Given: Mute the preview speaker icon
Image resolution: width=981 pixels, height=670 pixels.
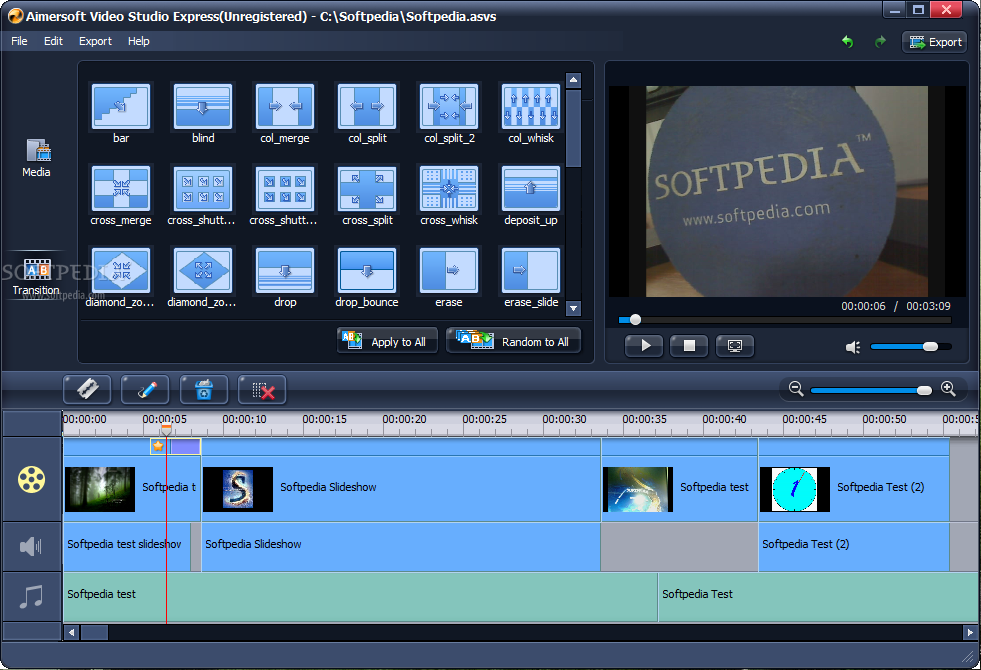Looking at the screenshot, I should point(853,347).
